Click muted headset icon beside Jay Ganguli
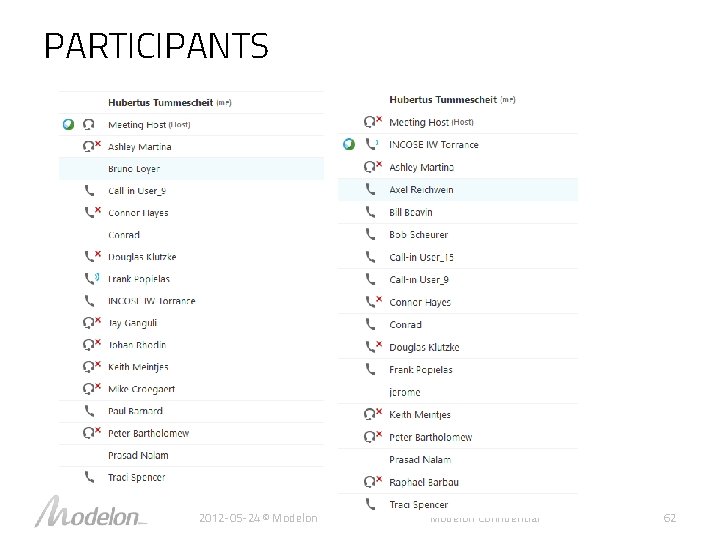 pyautogui.click(x=92, y=323)
